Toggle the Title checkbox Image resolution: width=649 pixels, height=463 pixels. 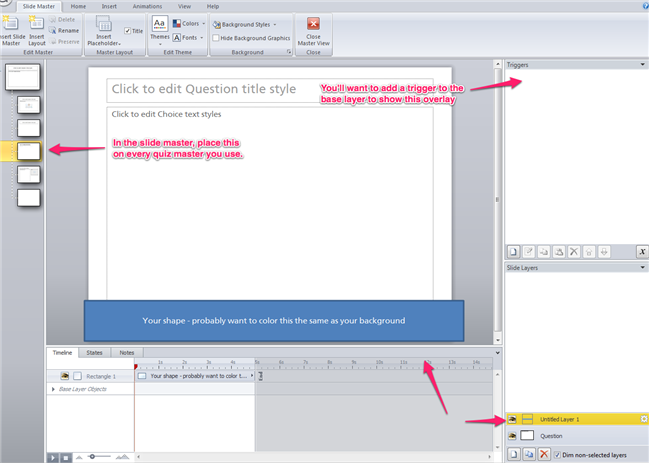tap(127, 31)
